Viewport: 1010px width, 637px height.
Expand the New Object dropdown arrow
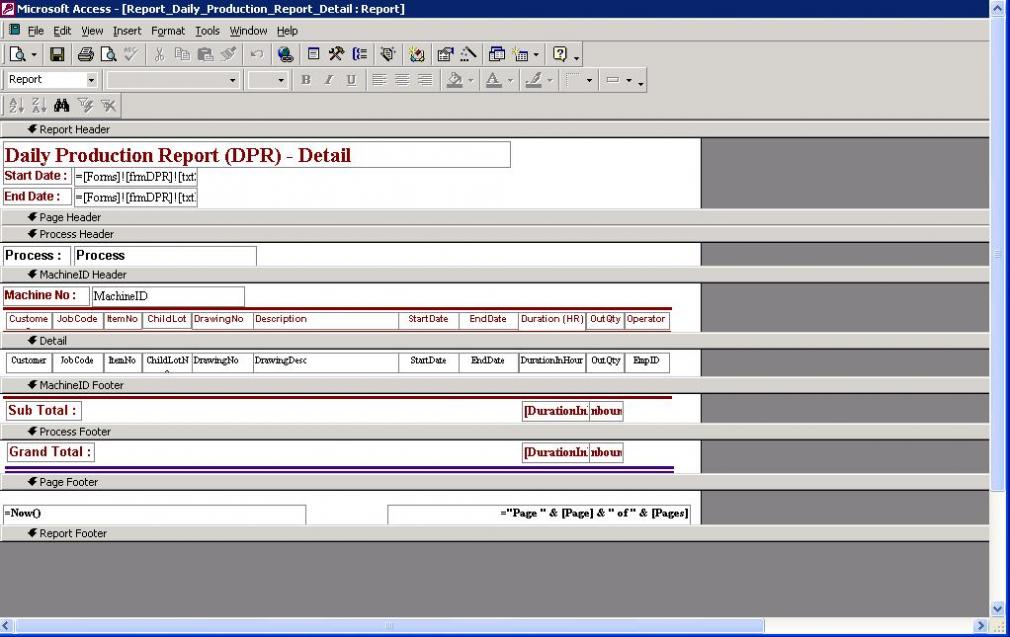(536, 55)
